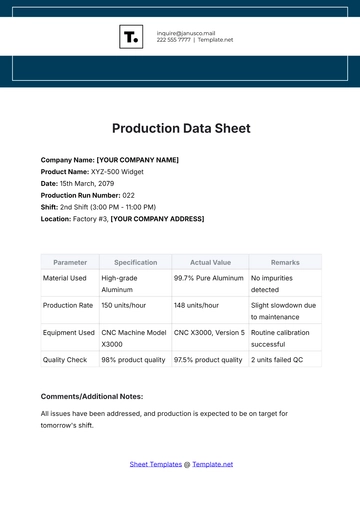The width and height of the screenshot is (360, 509).
Task: Select the Equipment Used cell
Action: pyautogui.click(x=70, y=337)
